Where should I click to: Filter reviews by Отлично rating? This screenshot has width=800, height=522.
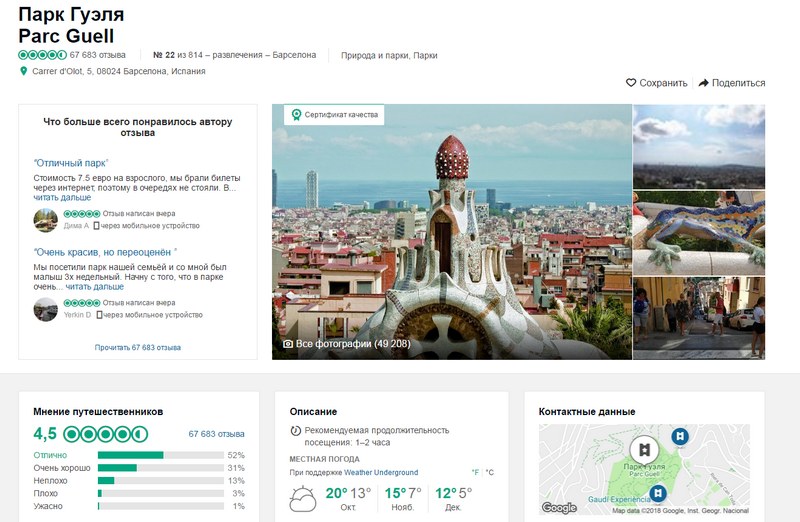click(50, 455)
